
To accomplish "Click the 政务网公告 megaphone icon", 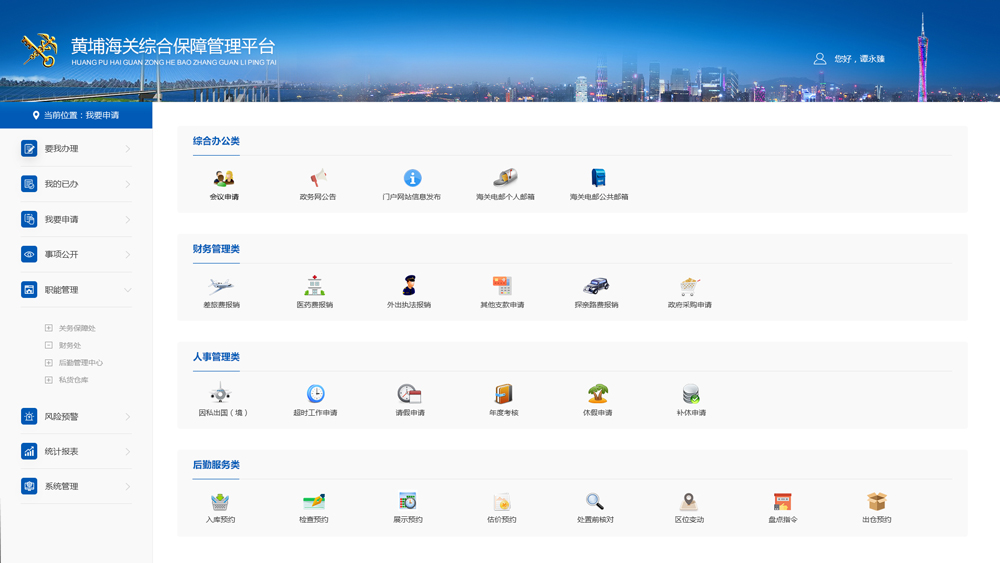I will [318, 179].
